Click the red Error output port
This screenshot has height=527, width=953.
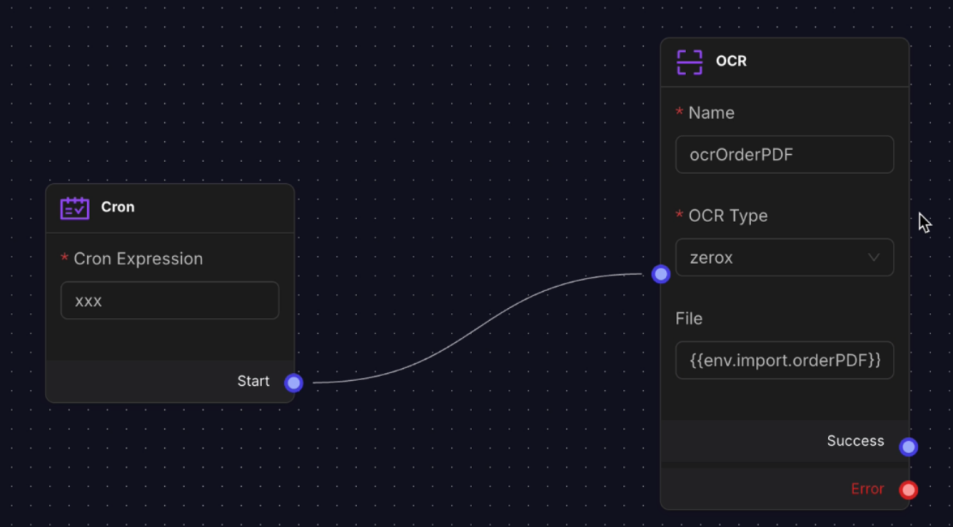pos(908,489)
